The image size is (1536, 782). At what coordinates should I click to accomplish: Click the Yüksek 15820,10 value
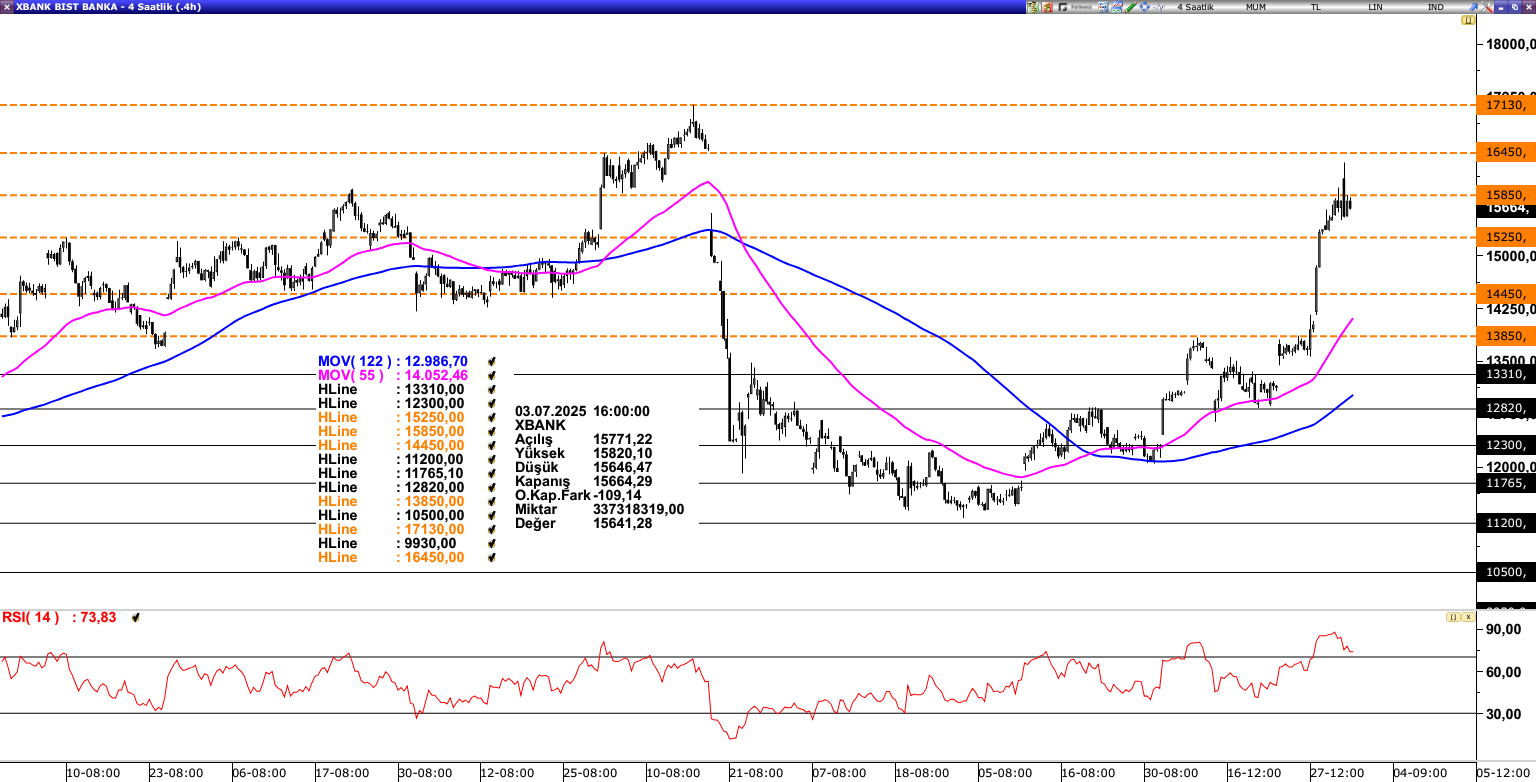tap(623, 453)
